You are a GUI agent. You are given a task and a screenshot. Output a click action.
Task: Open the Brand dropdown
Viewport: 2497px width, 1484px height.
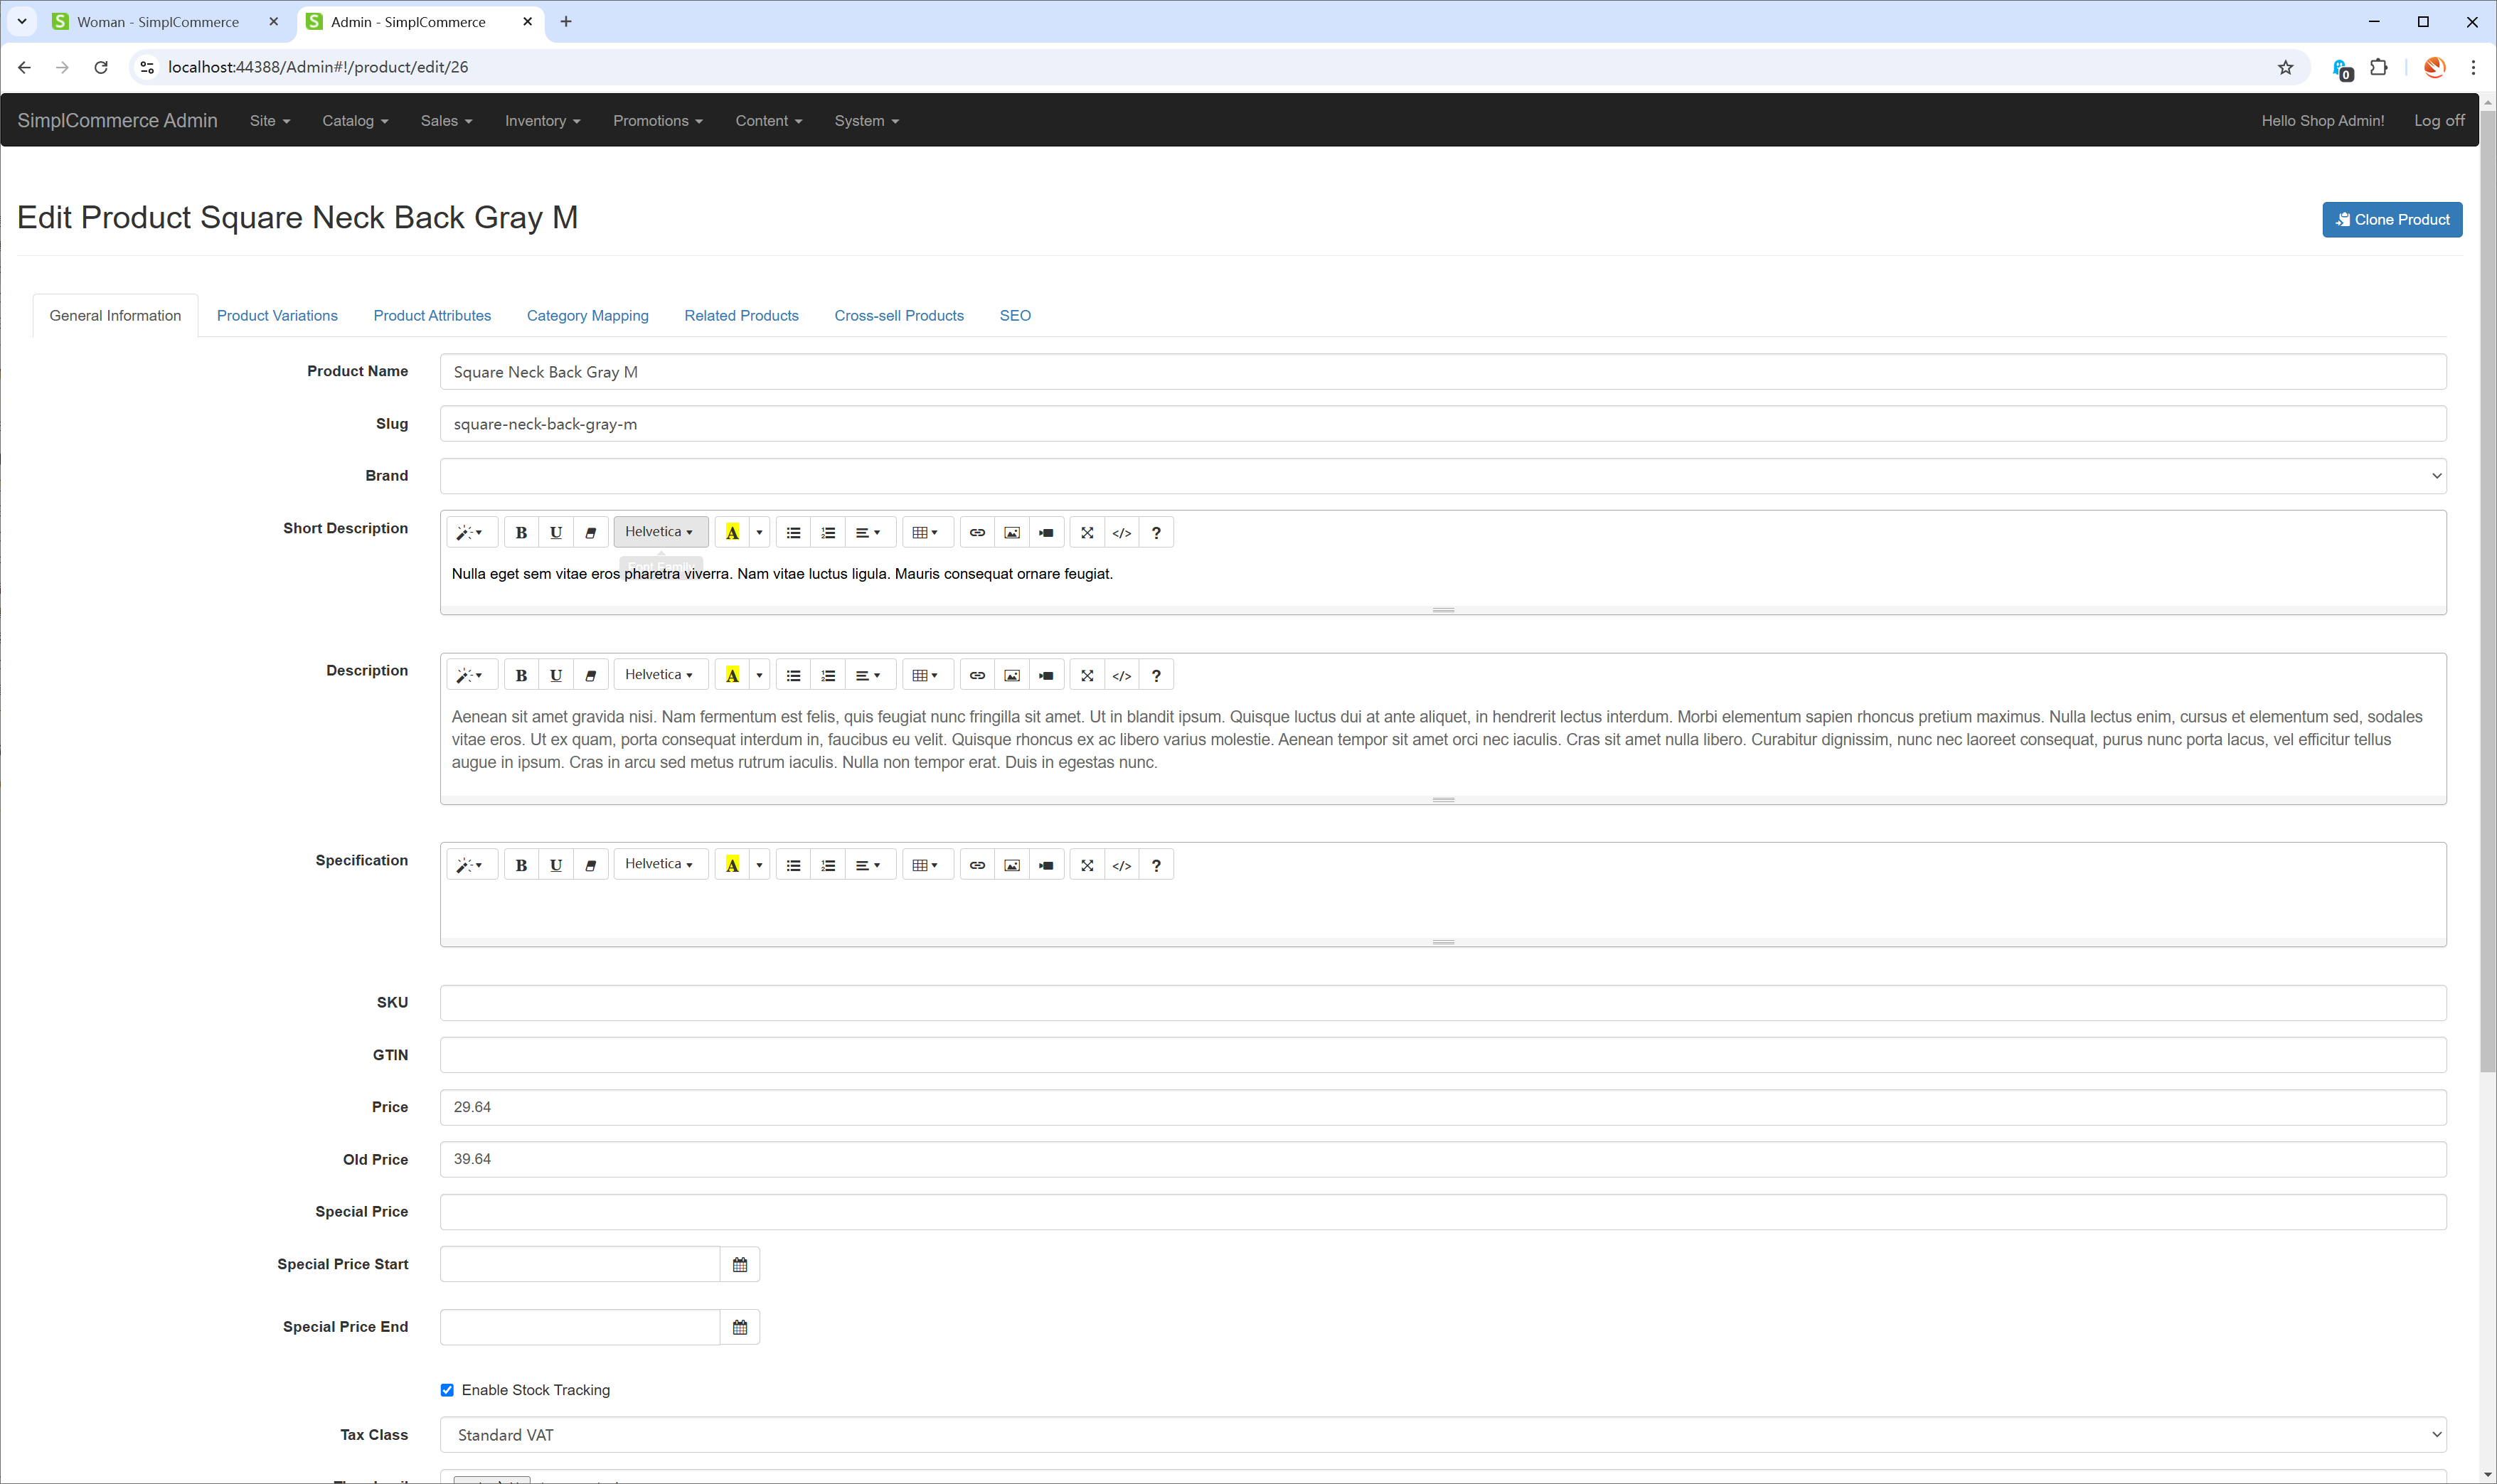pyautogui.click(x=1442, y=476)
